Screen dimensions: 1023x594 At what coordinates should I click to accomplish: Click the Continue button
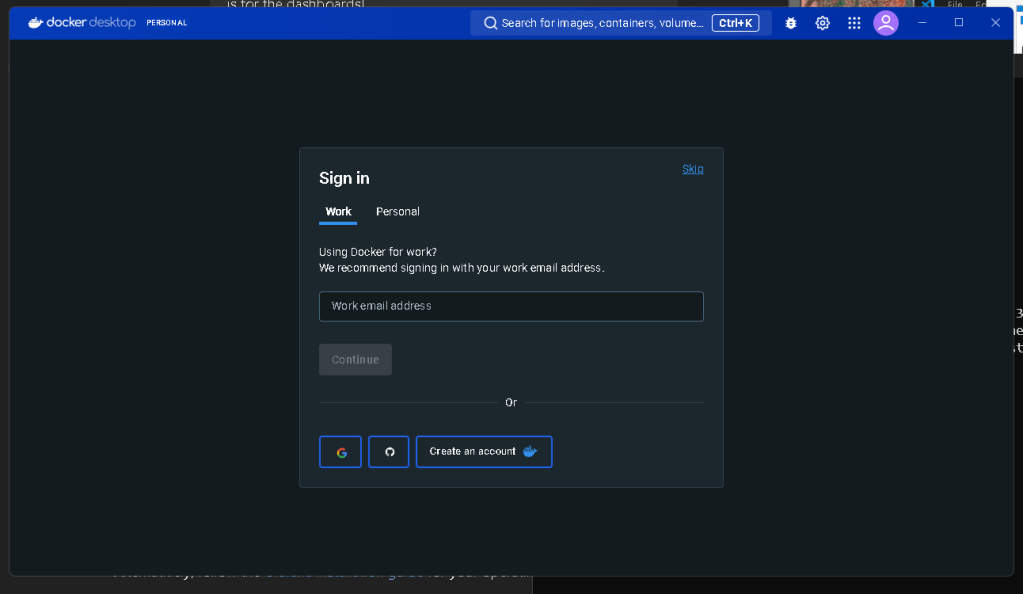click(x=355, y=360)
